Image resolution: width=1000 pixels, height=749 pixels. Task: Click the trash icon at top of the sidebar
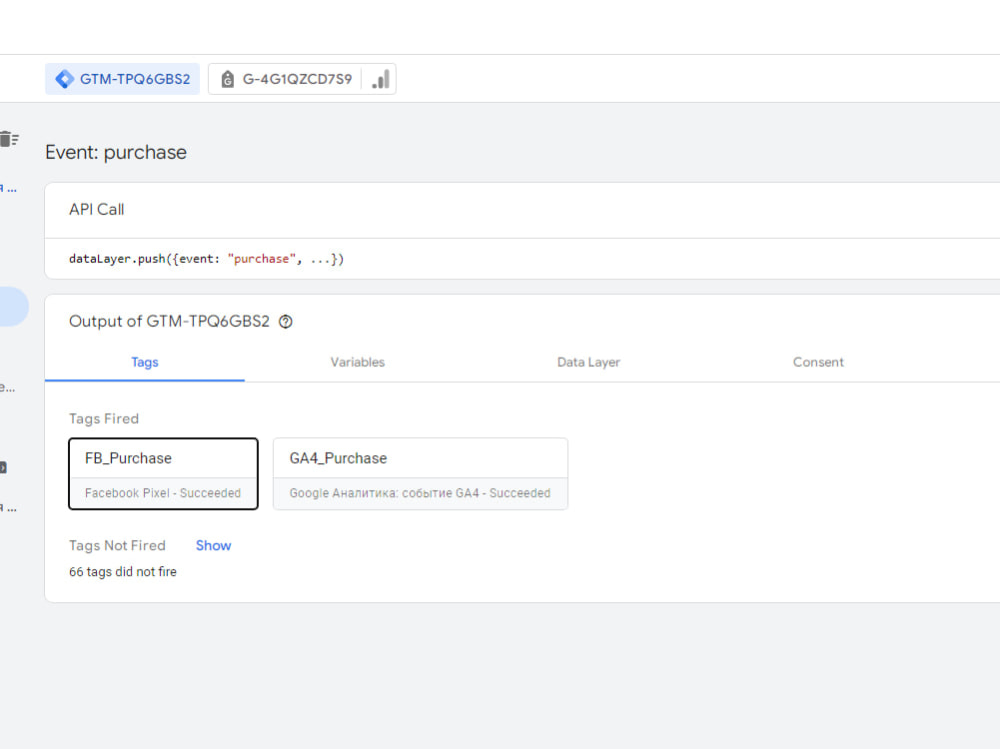tap(10, 139)
